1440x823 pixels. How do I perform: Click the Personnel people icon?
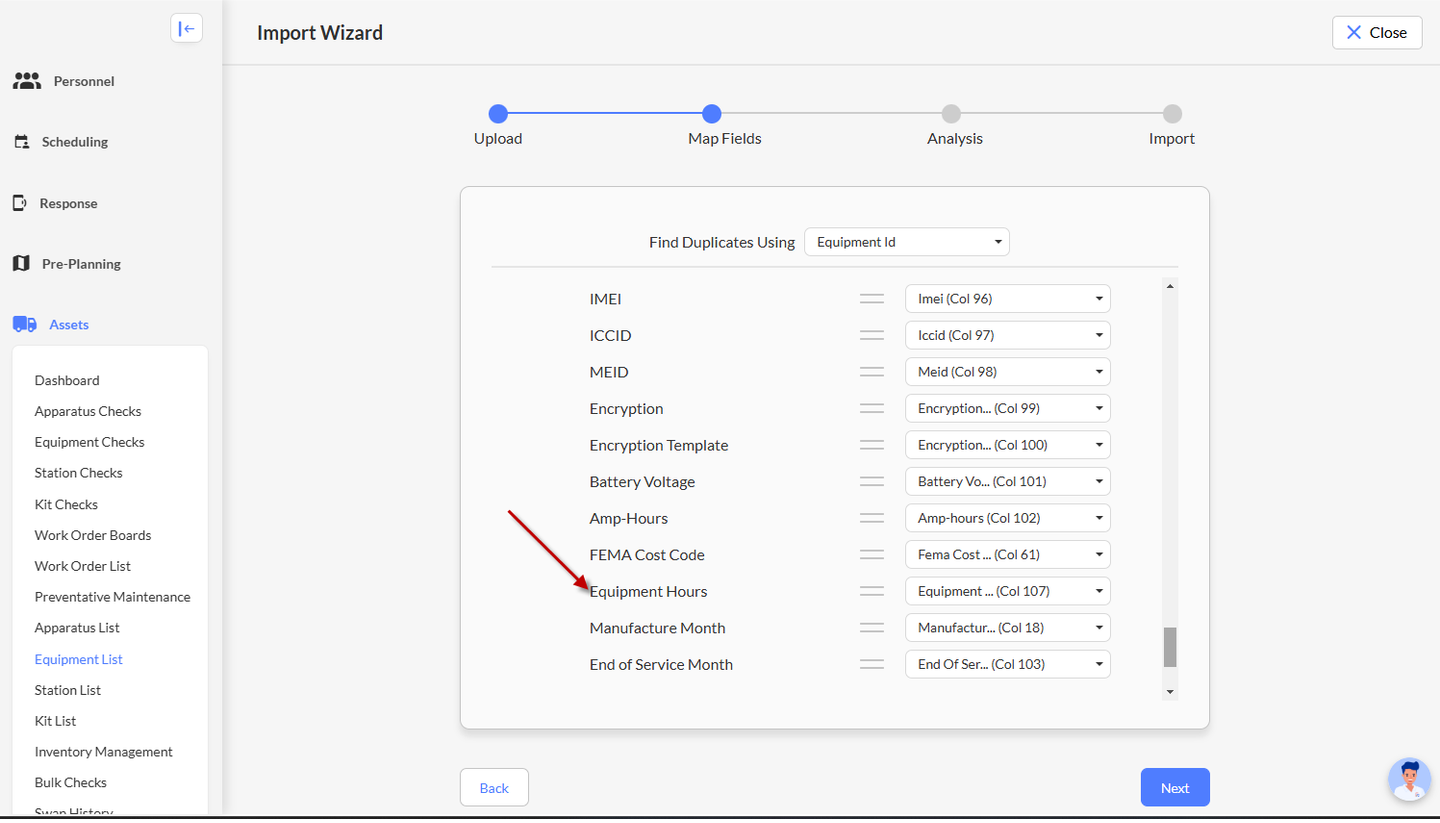[27, 81]
